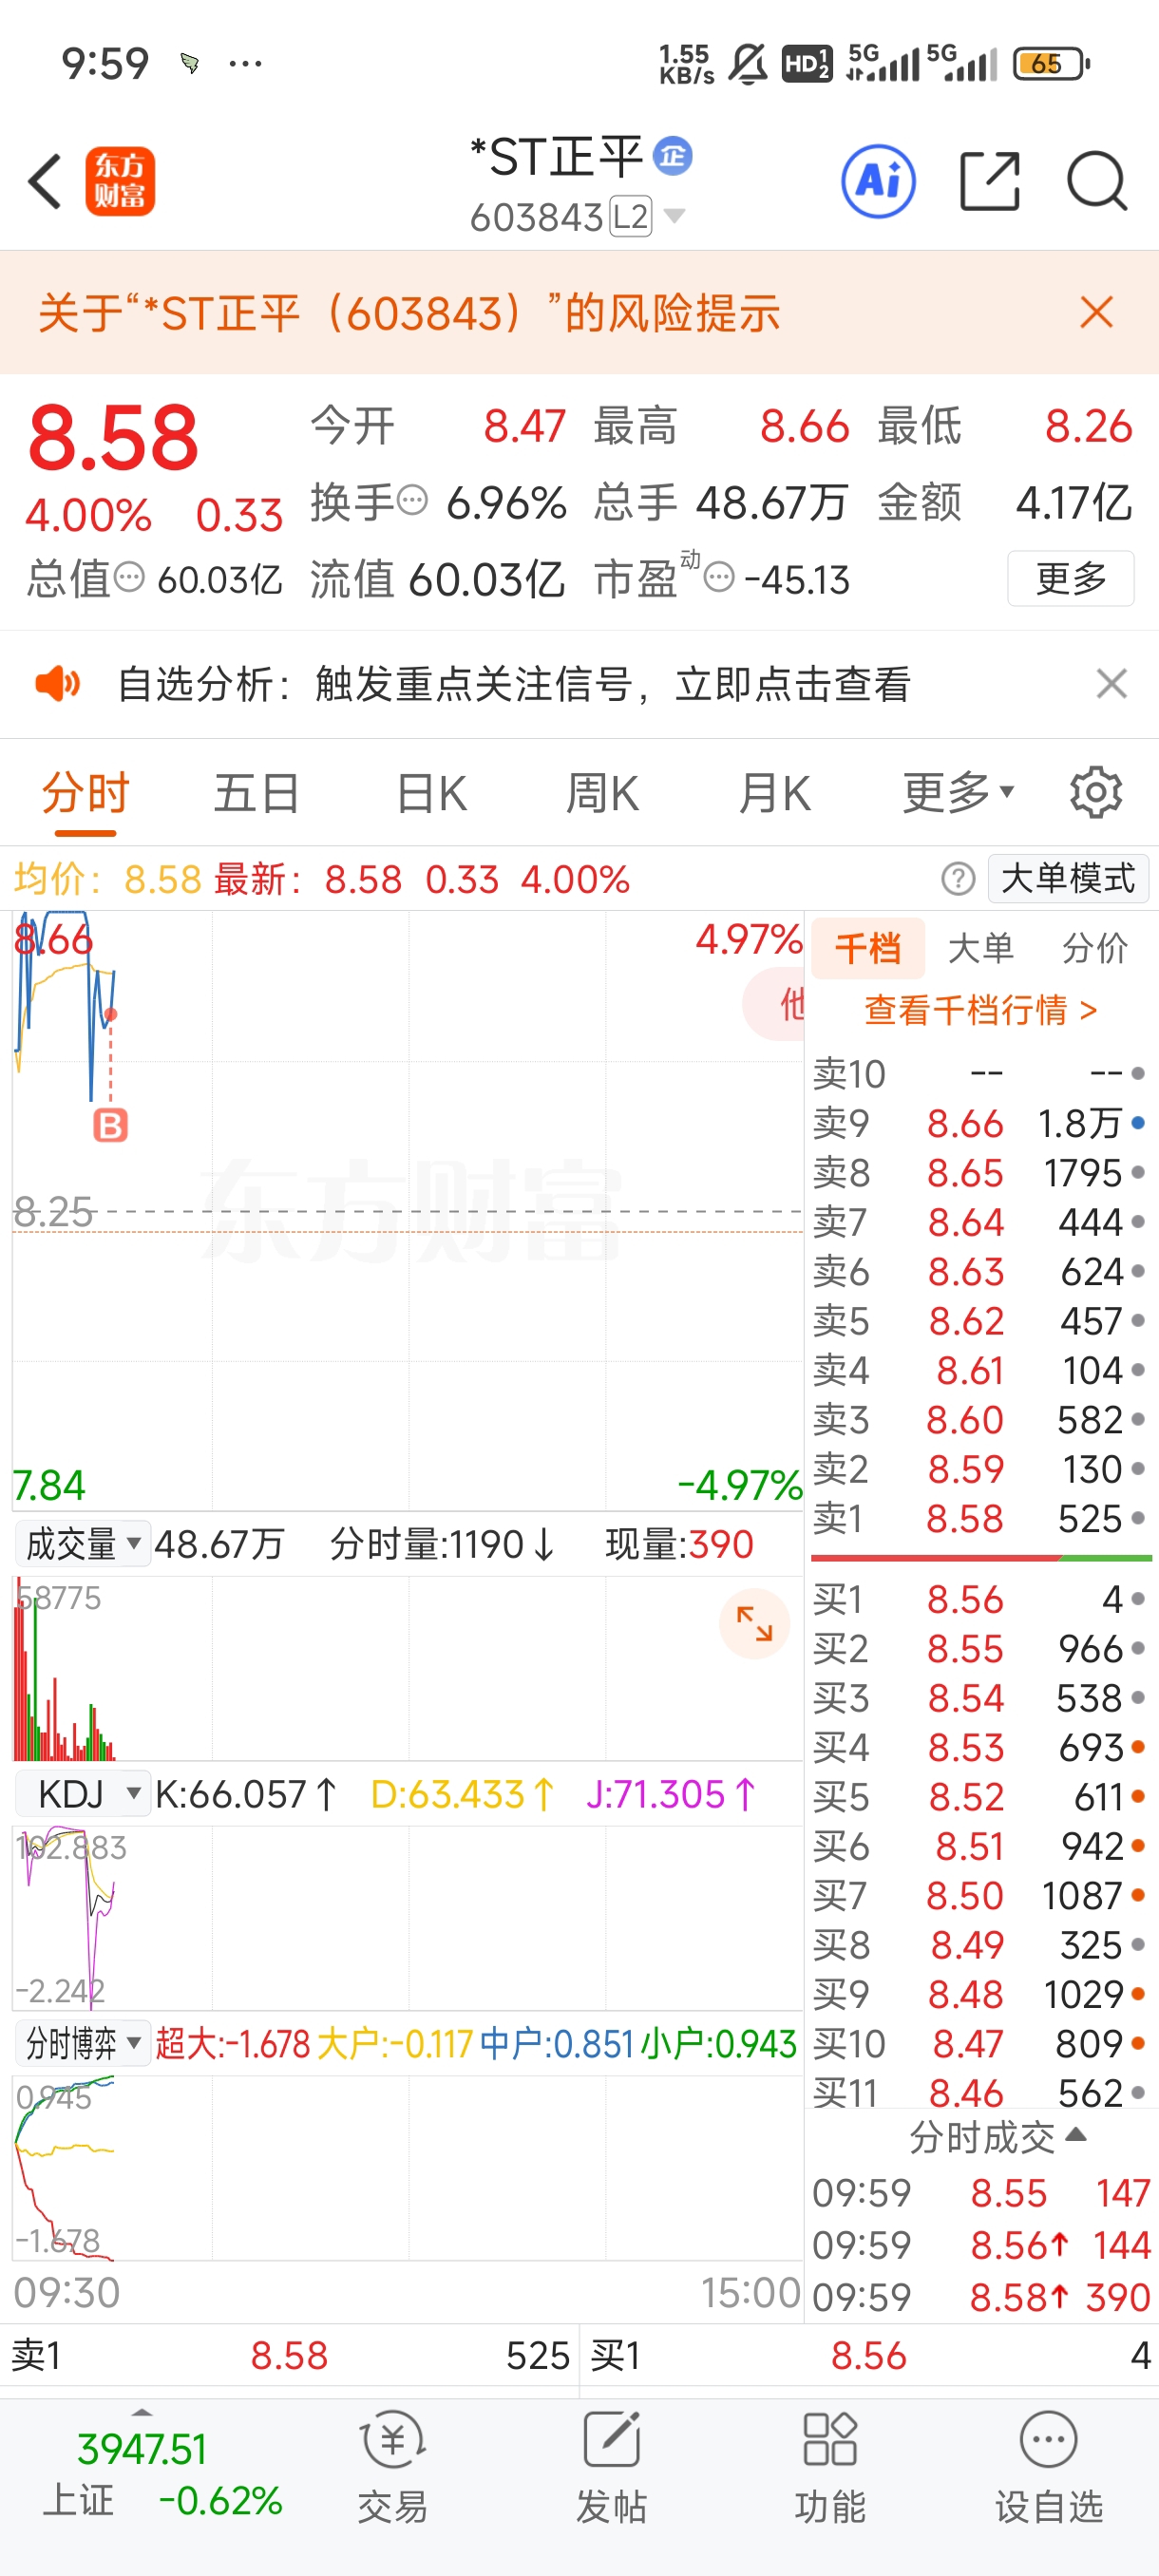Tap the HD status bar icon
This screenshot has width=1159, height=2576.
tap(806, 64)
